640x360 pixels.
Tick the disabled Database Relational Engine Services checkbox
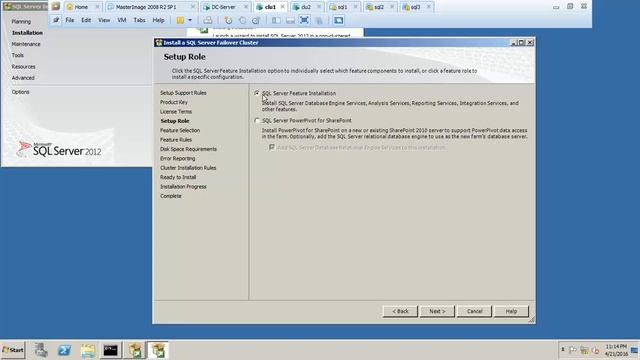pos(272,147)
